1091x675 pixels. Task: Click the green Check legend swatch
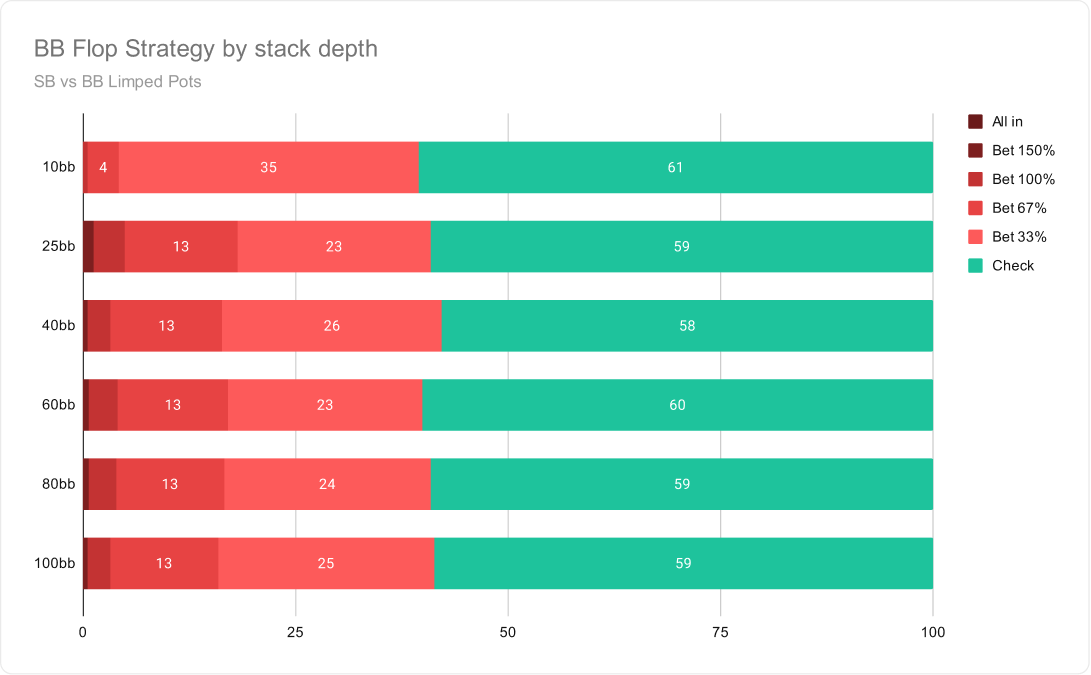pyautogui.click(x=975, y=266)
